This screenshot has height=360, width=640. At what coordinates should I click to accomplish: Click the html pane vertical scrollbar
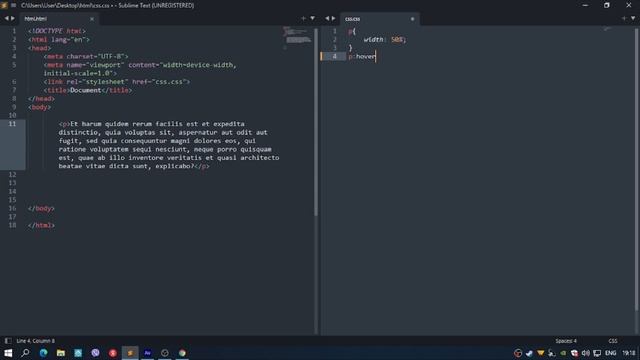click(316, 122)
